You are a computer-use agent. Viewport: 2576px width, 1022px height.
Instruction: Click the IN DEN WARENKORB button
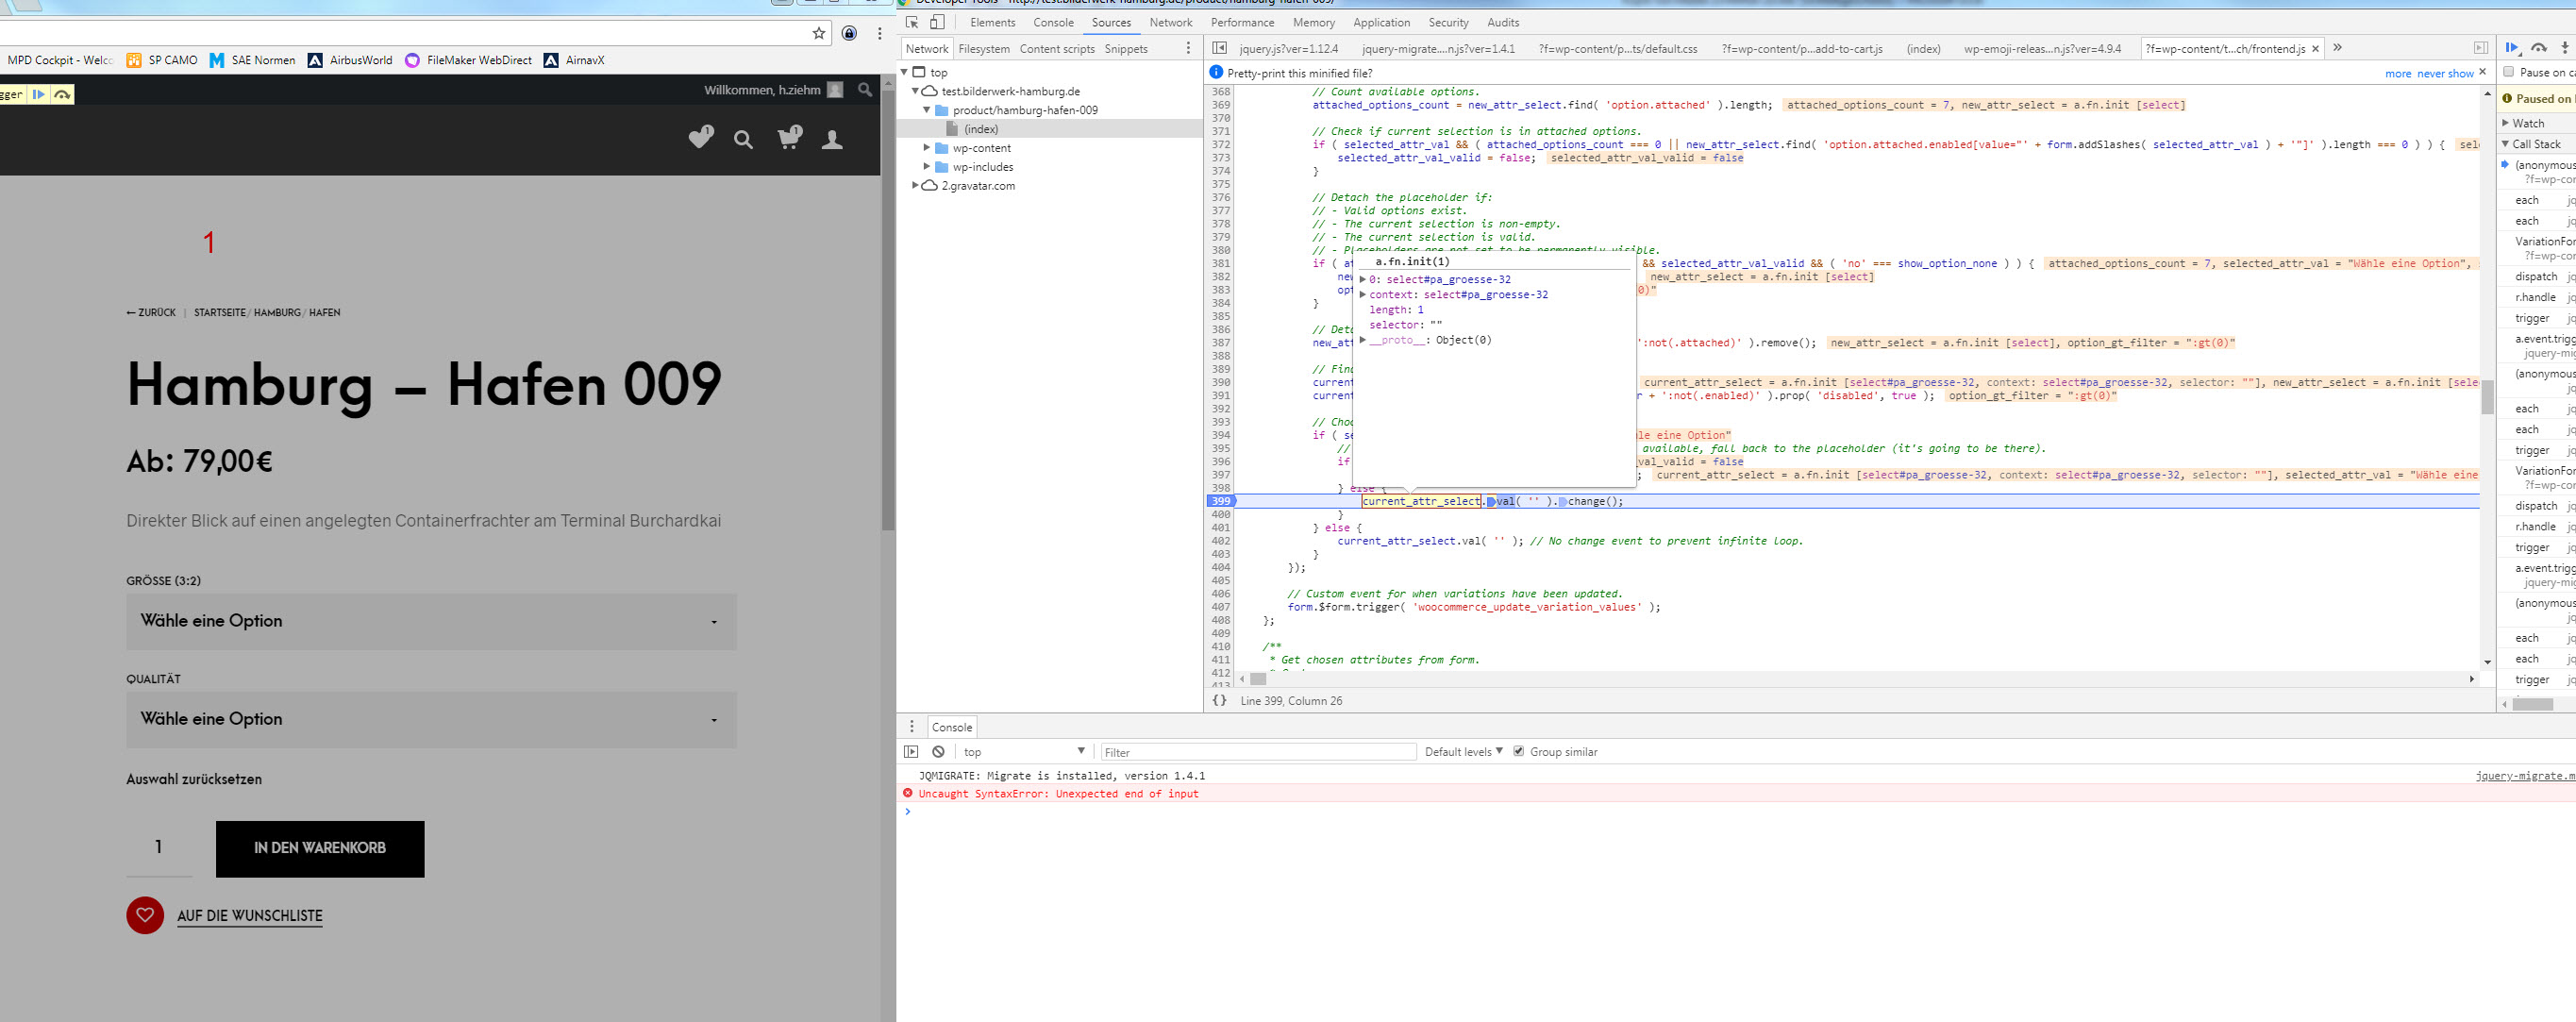point(319,849)
